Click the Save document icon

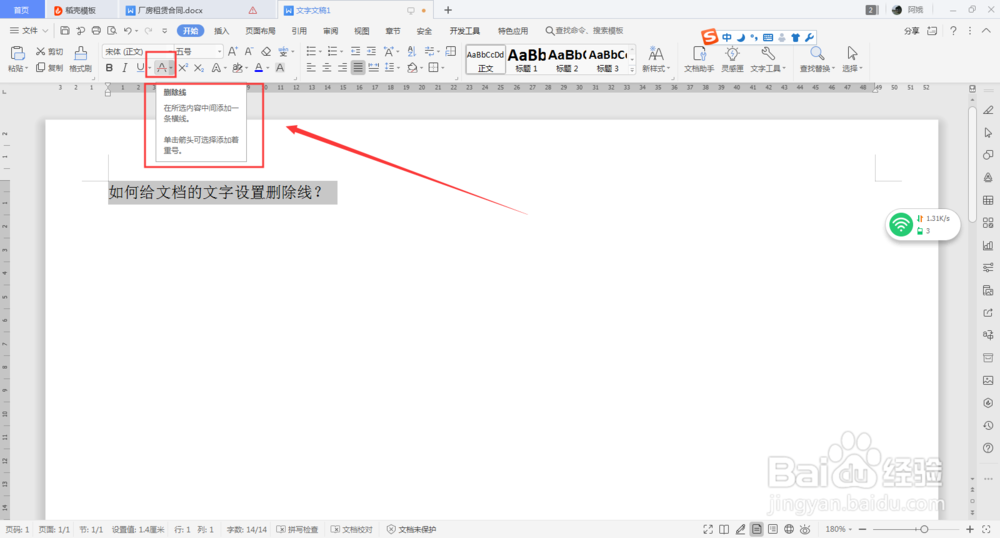tap(64, 31)
